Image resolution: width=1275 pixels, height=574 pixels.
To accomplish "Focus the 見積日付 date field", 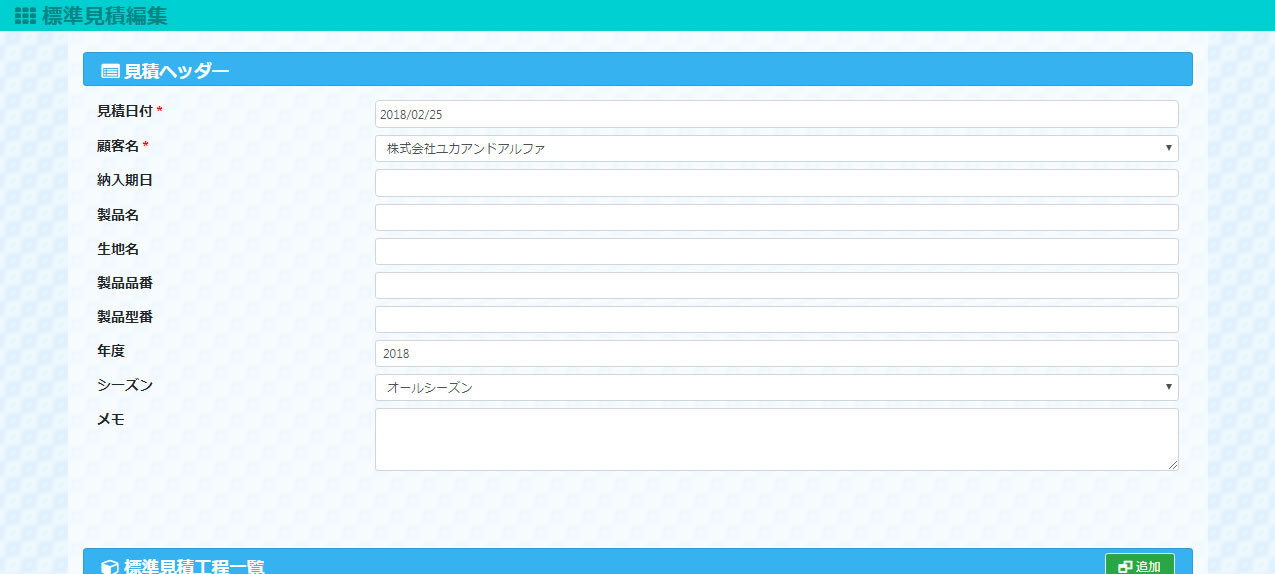I will click(776, 114).
